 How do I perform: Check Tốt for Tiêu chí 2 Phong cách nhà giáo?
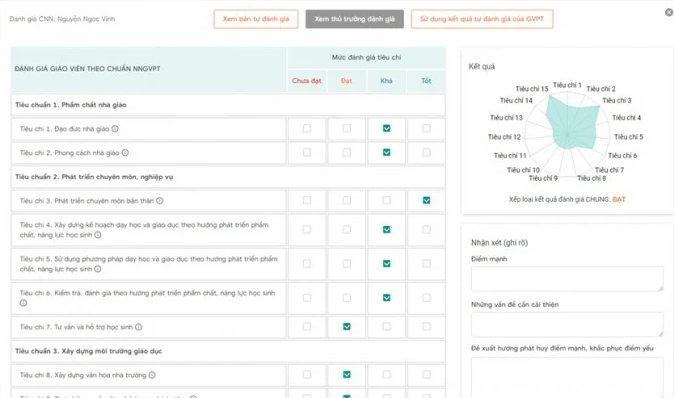pos(426,152)
